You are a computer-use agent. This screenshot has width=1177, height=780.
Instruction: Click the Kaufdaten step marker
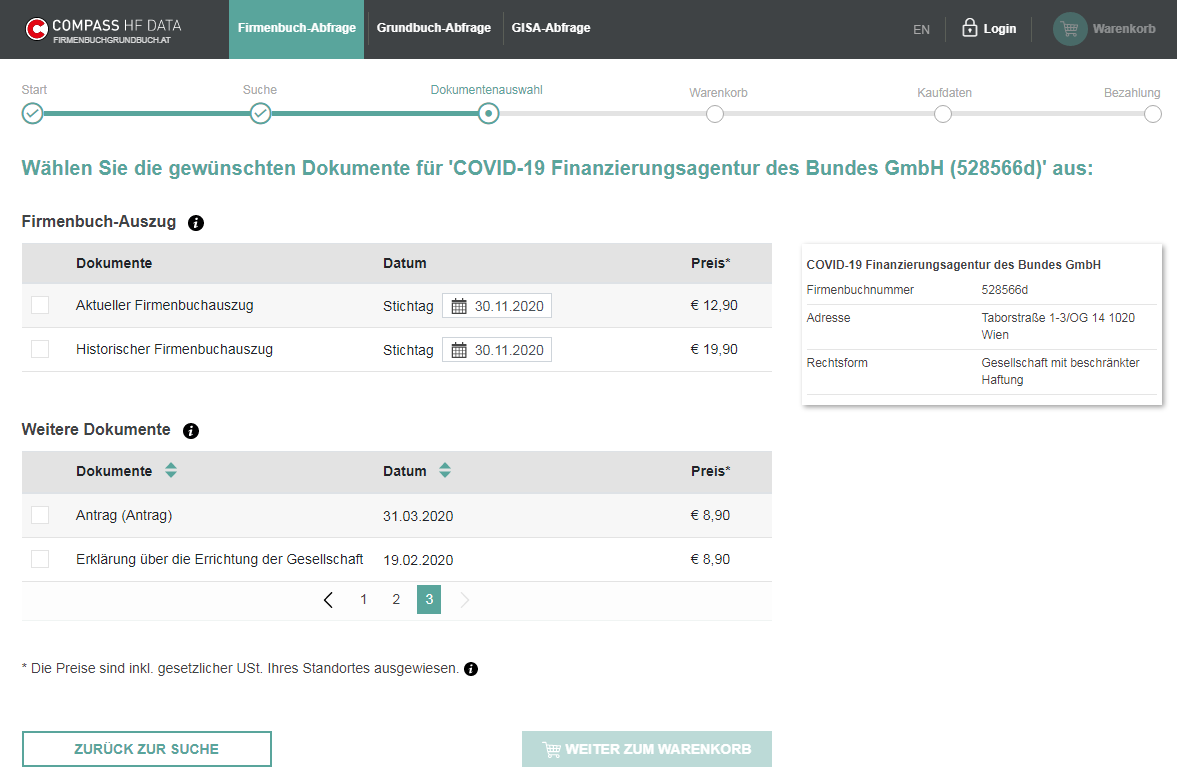click(x=943, y=114)
